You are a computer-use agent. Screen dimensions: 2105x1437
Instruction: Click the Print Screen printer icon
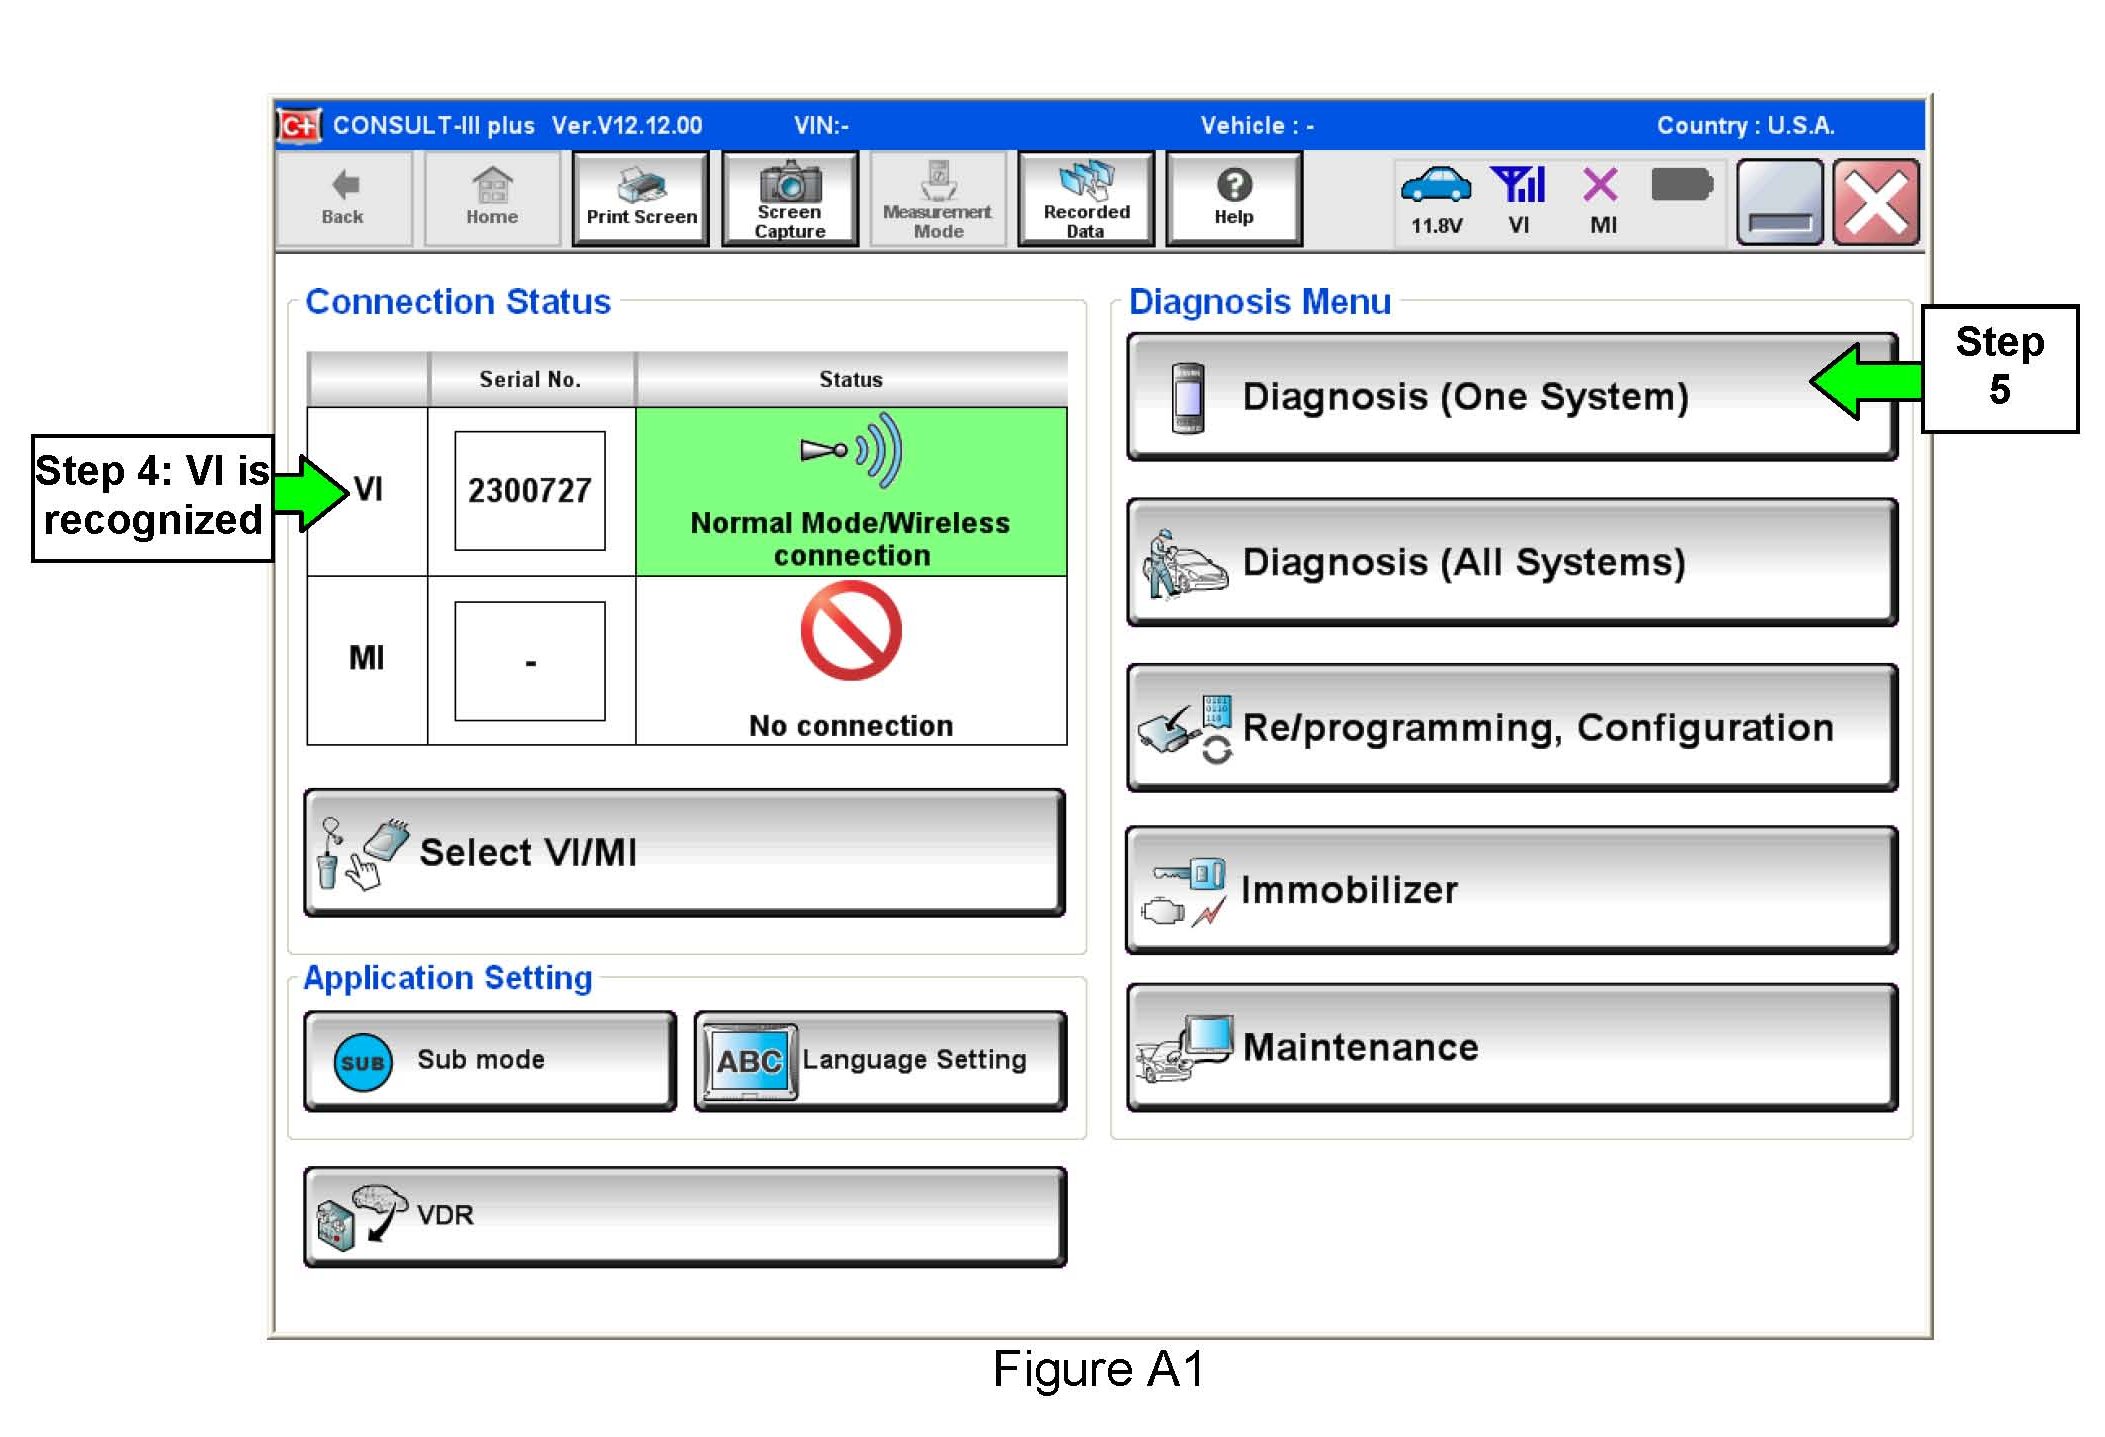coord(640,186)
